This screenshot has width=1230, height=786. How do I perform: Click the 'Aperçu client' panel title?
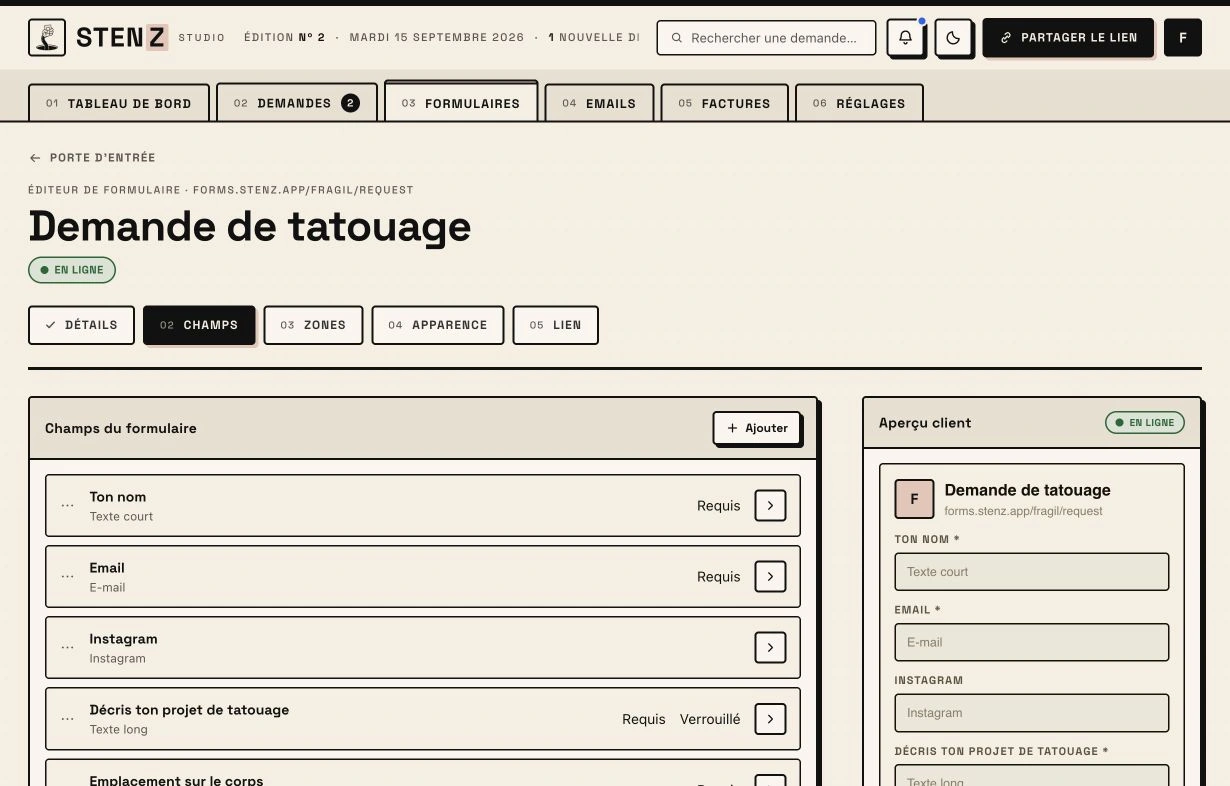point(925,423)
